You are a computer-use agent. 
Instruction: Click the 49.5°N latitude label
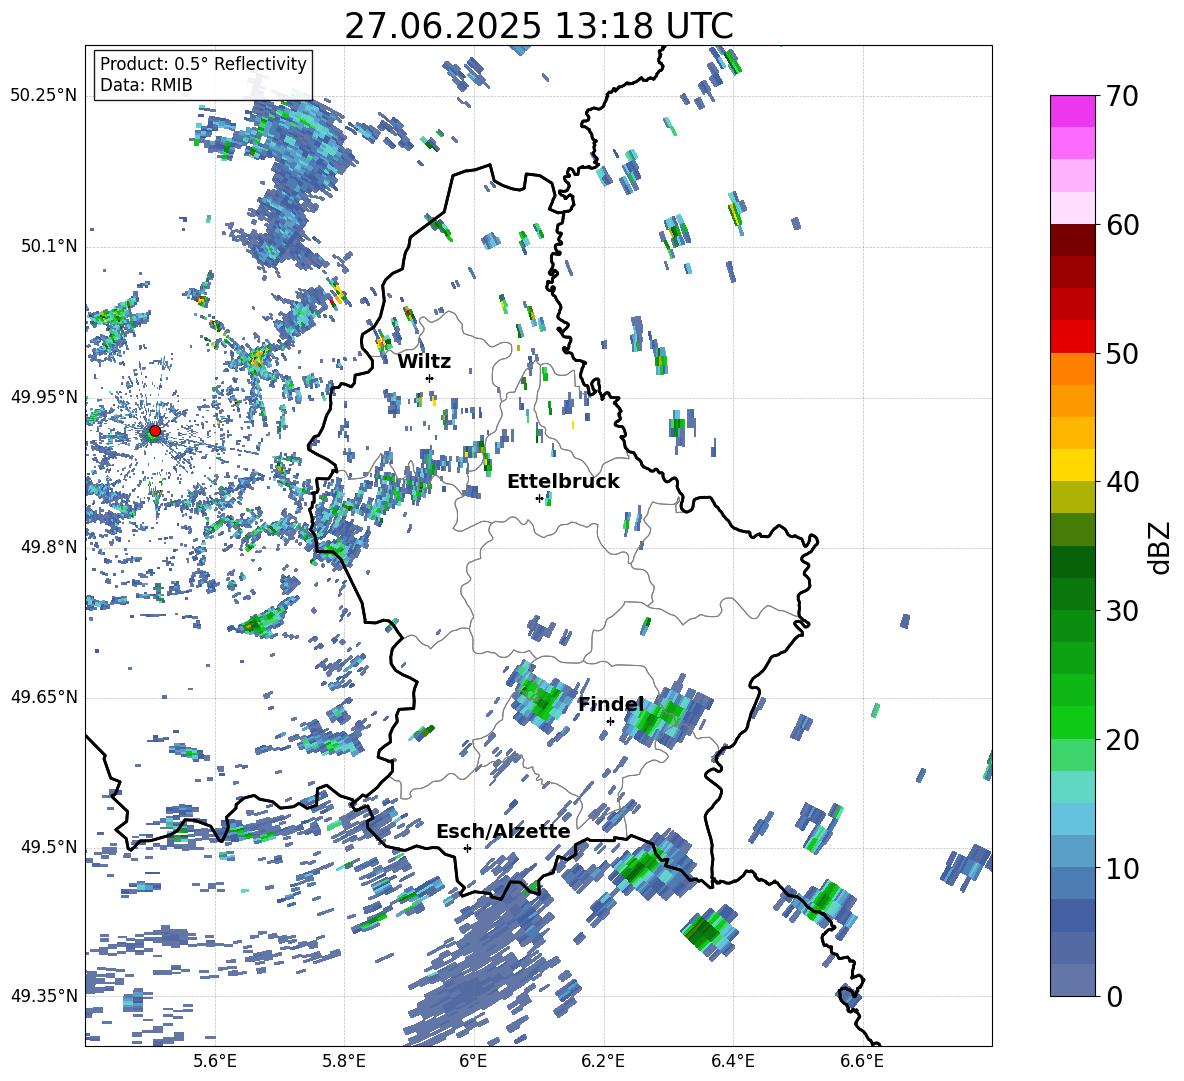[49, 846]
